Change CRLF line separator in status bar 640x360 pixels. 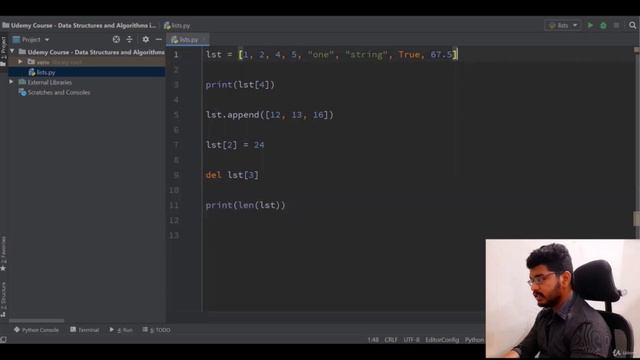(x=391, y=340)
